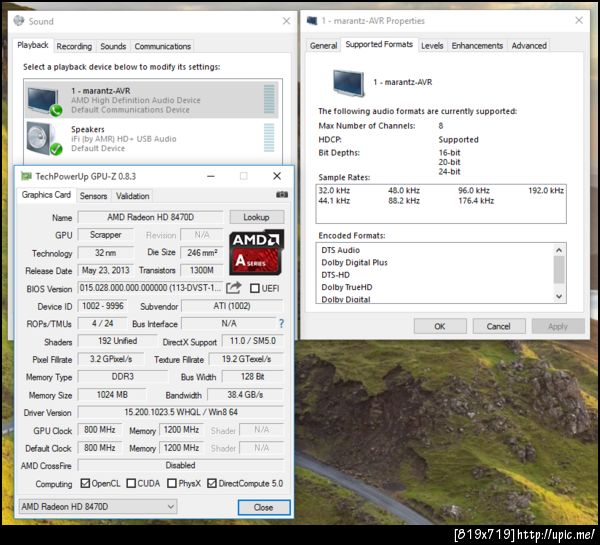Screen dimensions: 600x545
Task: Click the Device ID 1002 - 9996 field
Action: coord(103,306)
